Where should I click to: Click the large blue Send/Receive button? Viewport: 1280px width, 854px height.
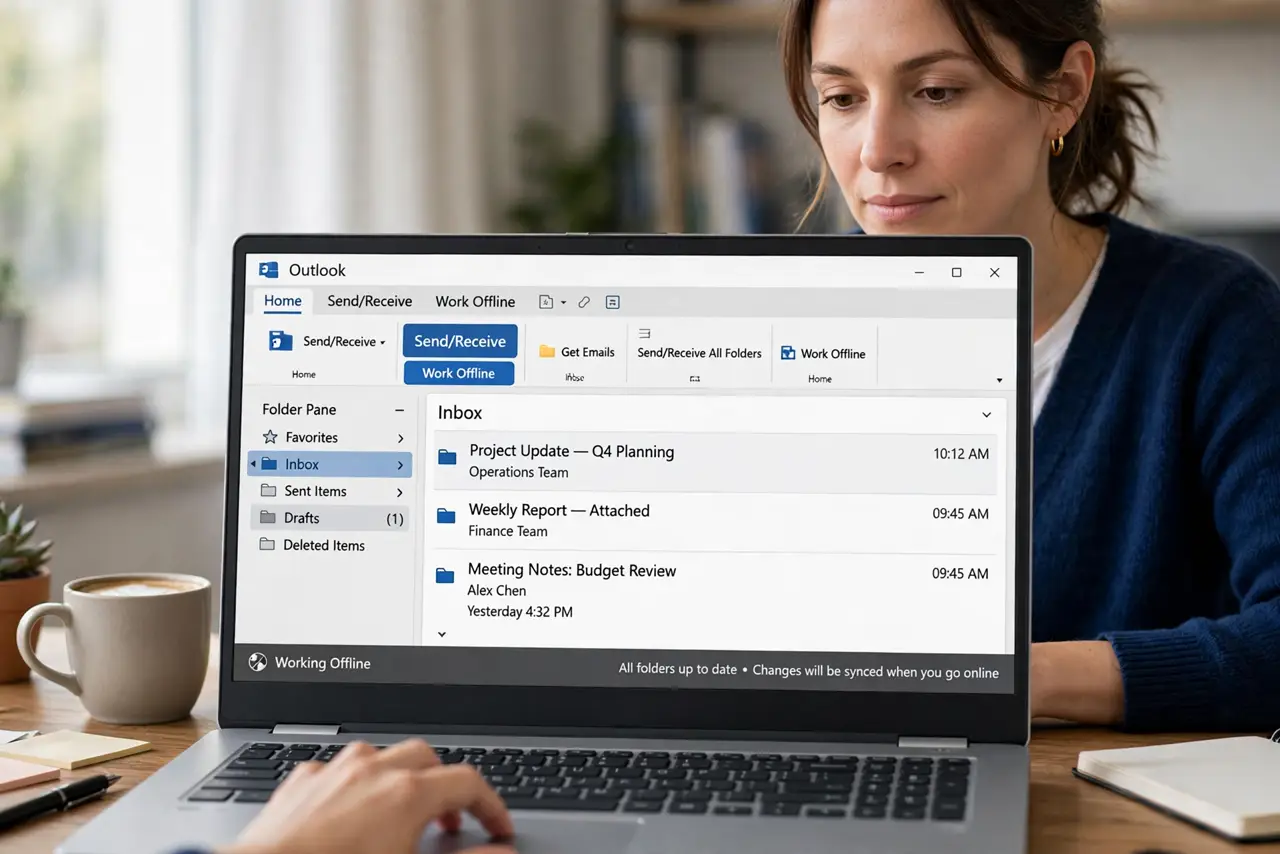coord(460,341)
